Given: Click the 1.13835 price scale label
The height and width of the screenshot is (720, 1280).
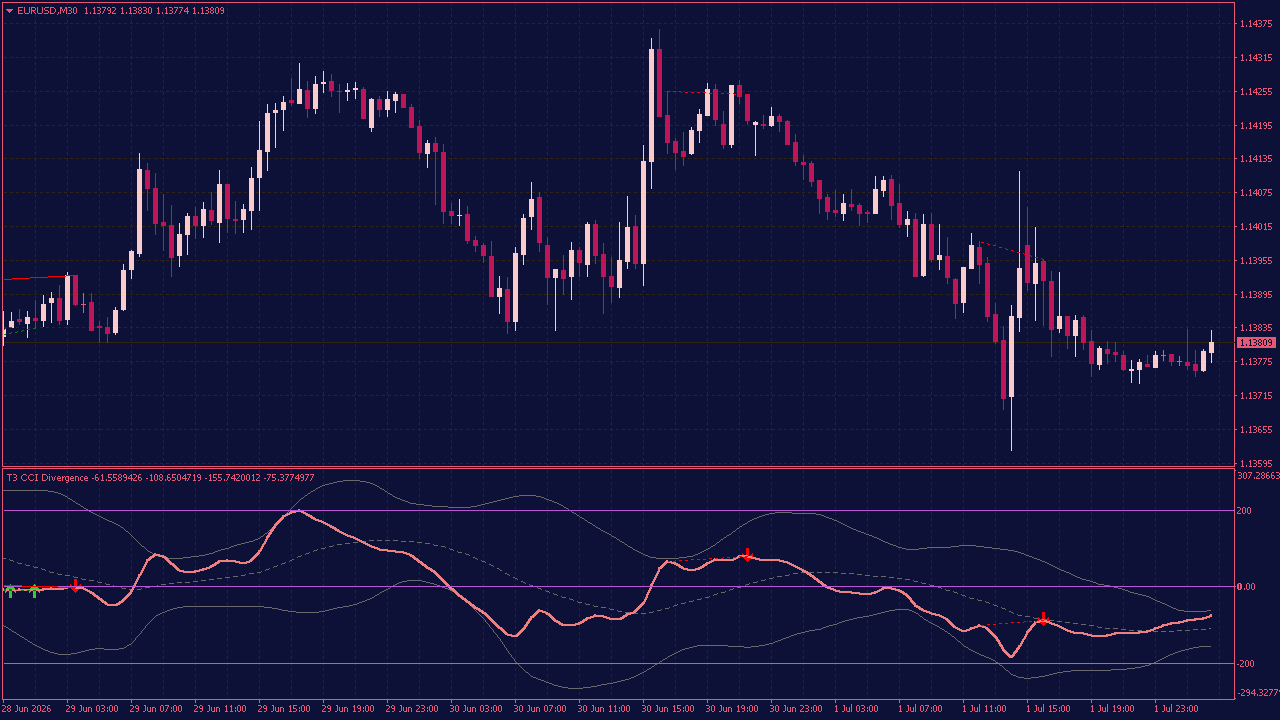Looking at the screenshot, I should tap(1256, 328).
